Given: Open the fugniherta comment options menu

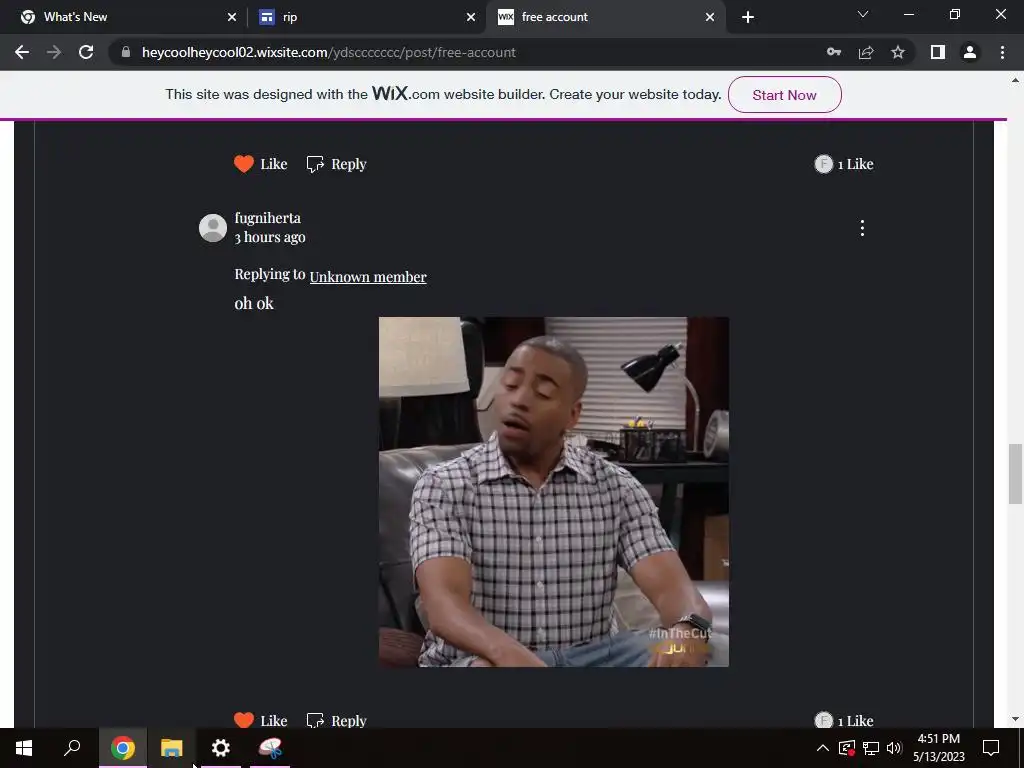Looking at the screenshot, I should tap(862, 228).
